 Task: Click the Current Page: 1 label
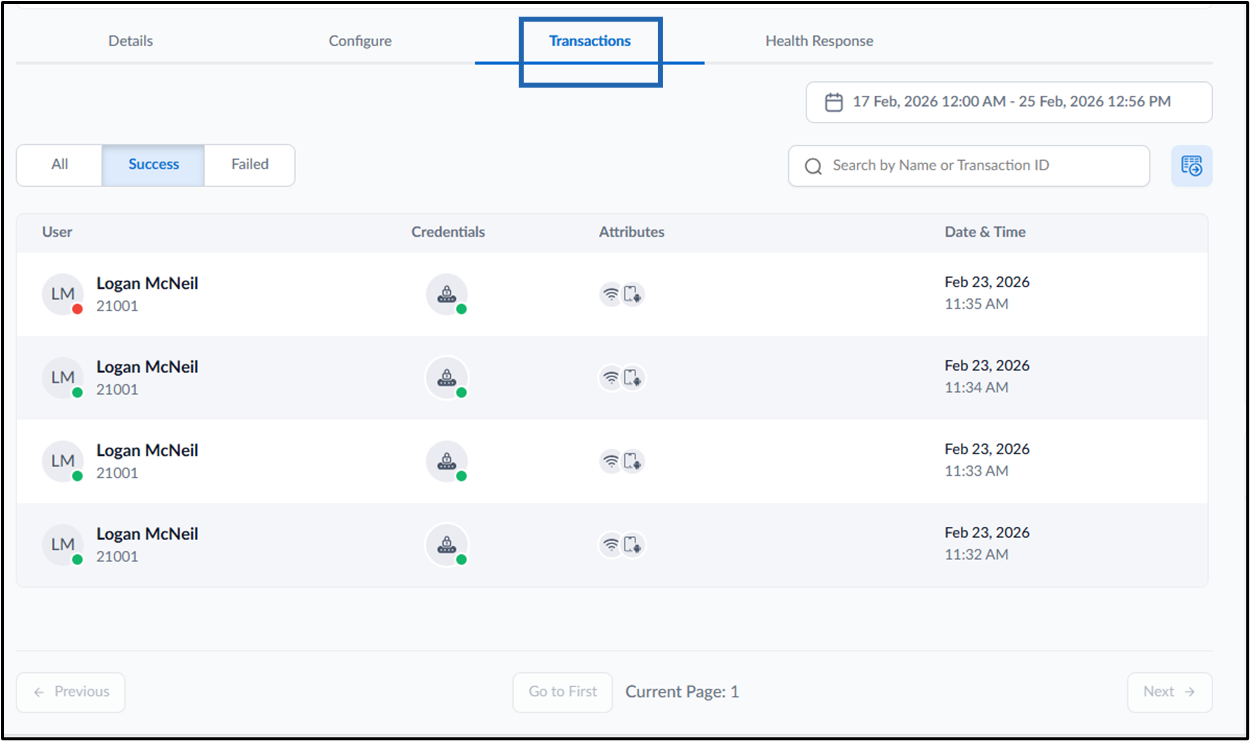(x=682, y=692)
